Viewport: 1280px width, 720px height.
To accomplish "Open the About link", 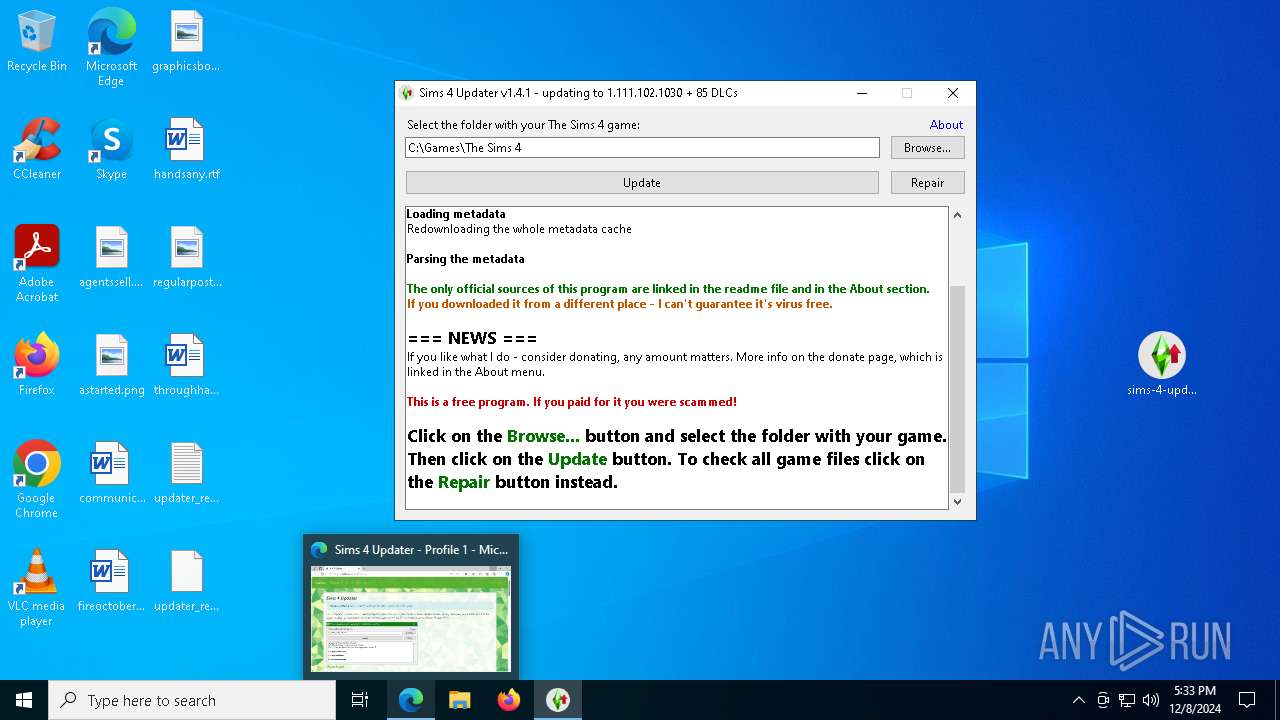I will [946, 125].
